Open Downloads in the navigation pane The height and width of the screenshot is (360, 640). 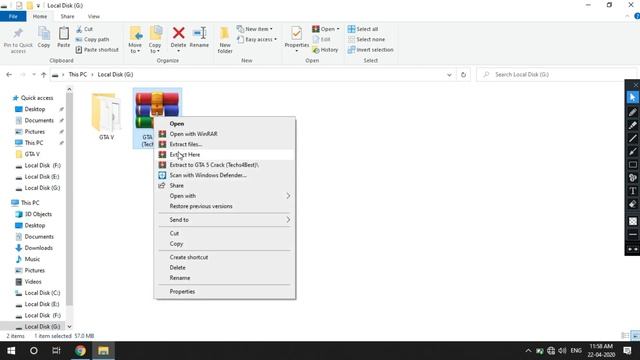pyautogui.click(x=38, y=248)
